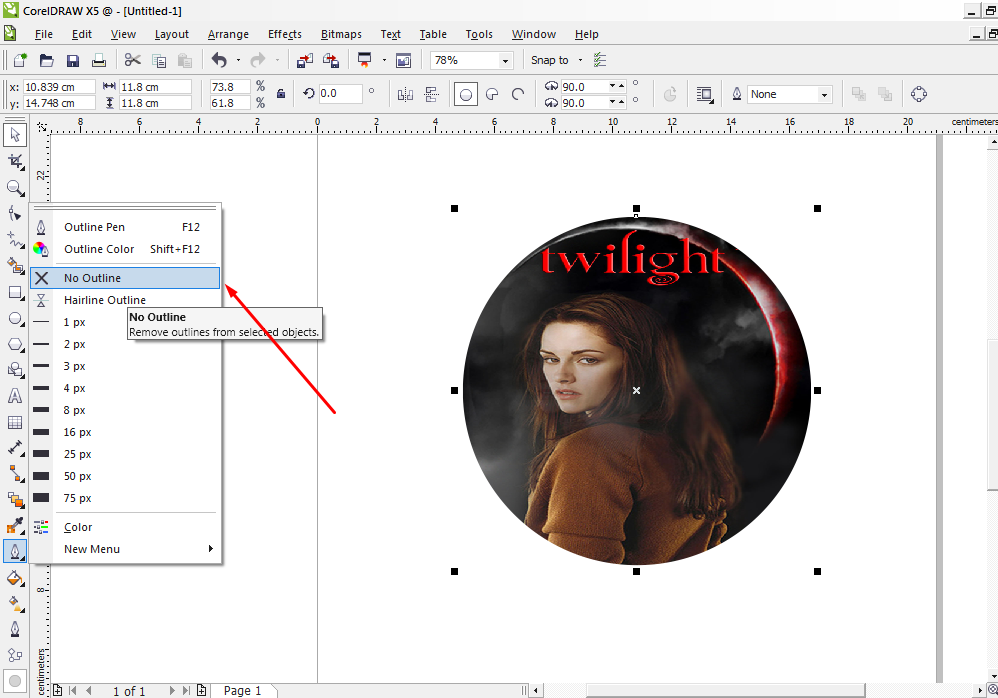Image resolution: width=998 pixels, height=698 pixels.
Task: Choose No Outline from flyout
Action: pos(125,278)
